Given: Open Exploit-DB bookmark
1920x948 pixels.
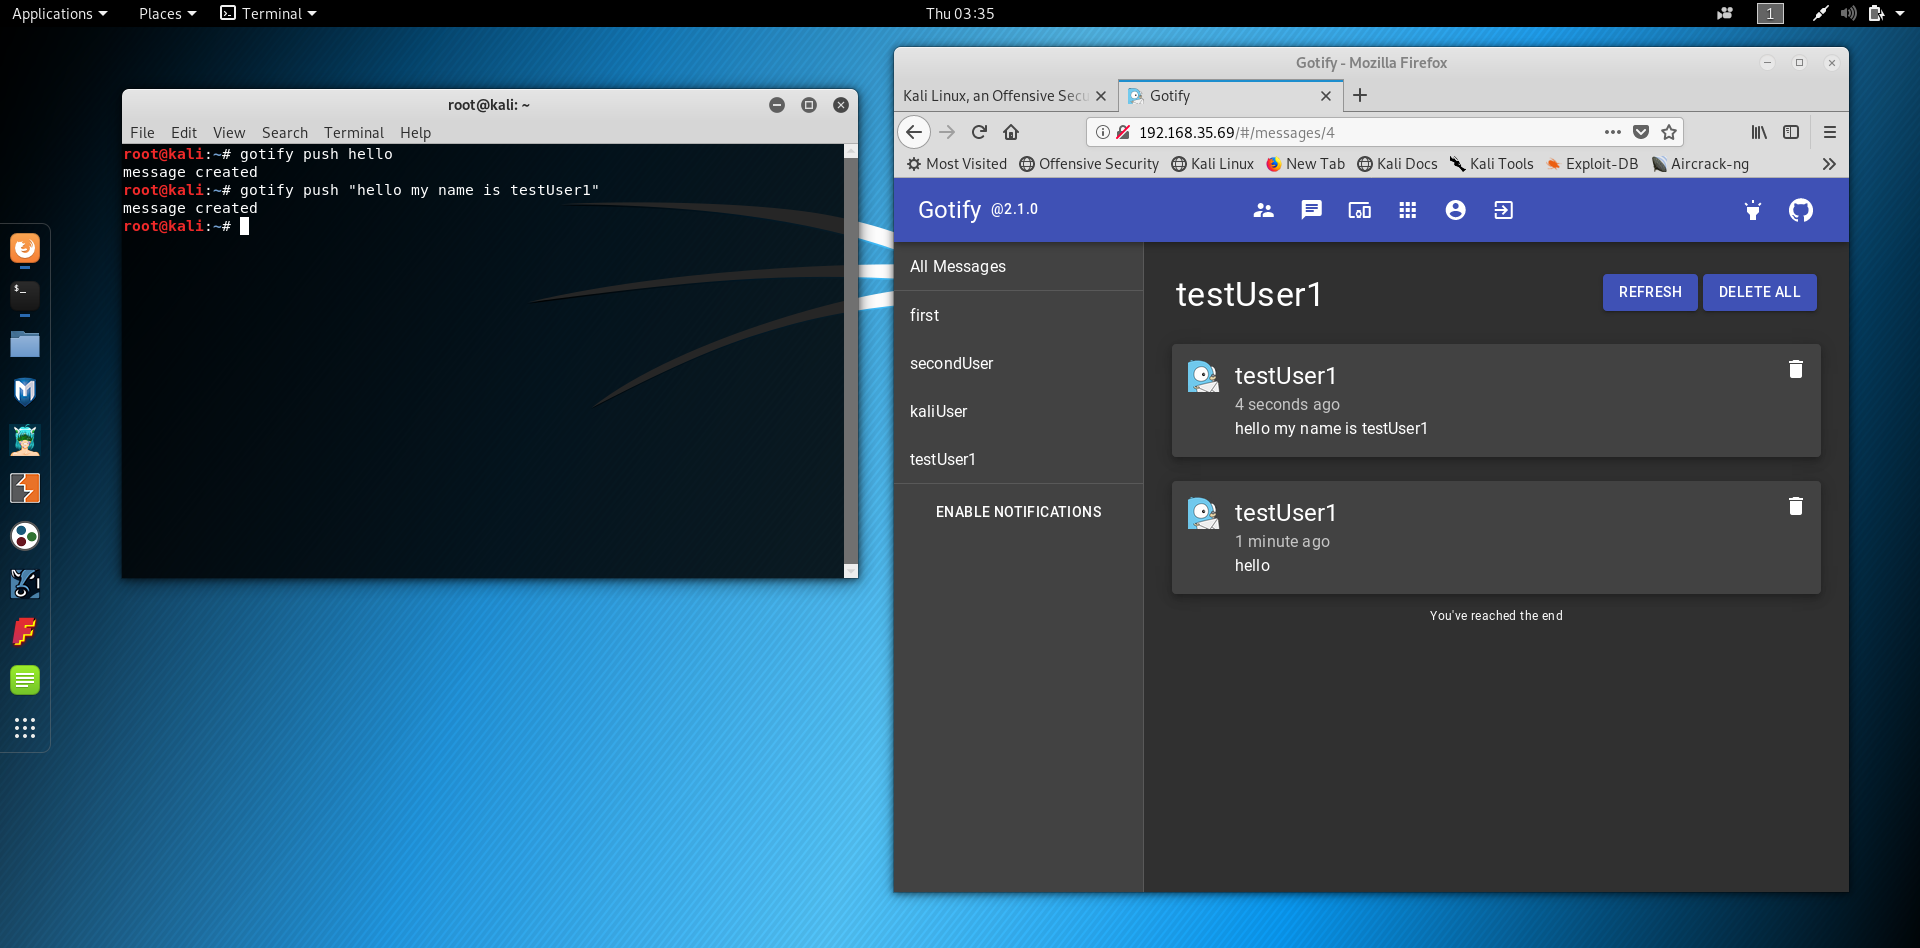Looking at the screenshot, I should [x=1592, y=164].
